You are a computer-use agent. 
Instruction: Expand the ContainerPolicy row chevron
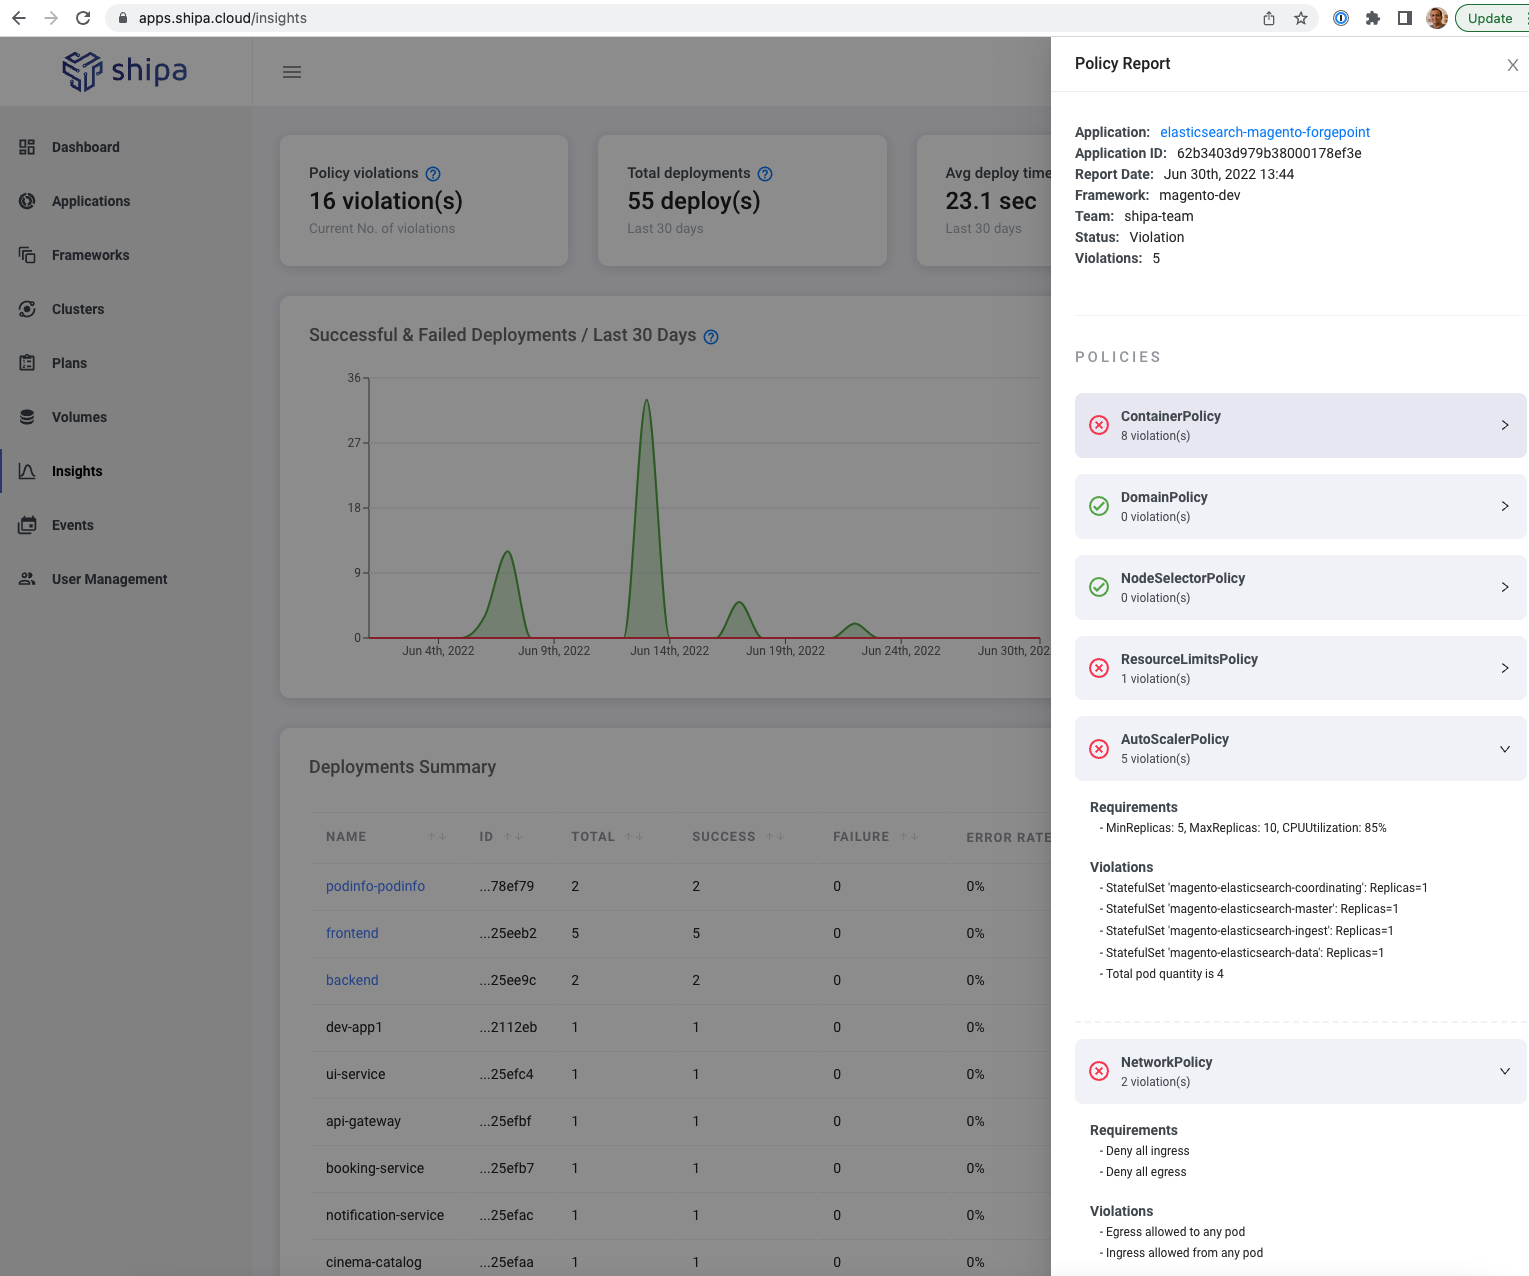(x=1505, y=425)
